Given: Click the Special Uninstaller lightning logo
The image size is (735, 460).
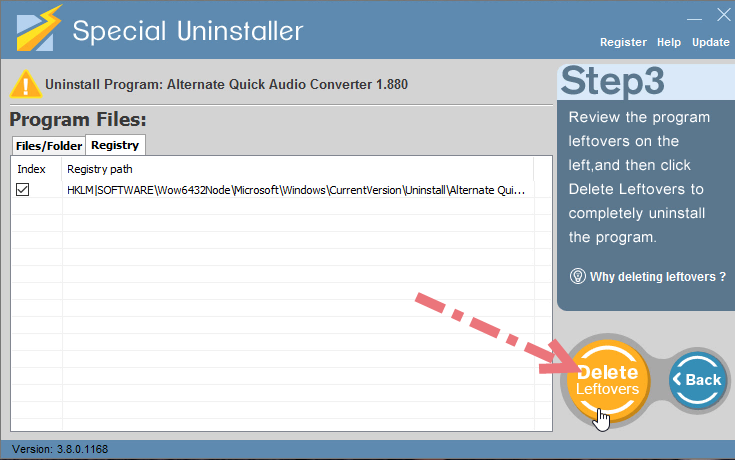Looking at the screenshot, I should [x=39, y=28].
